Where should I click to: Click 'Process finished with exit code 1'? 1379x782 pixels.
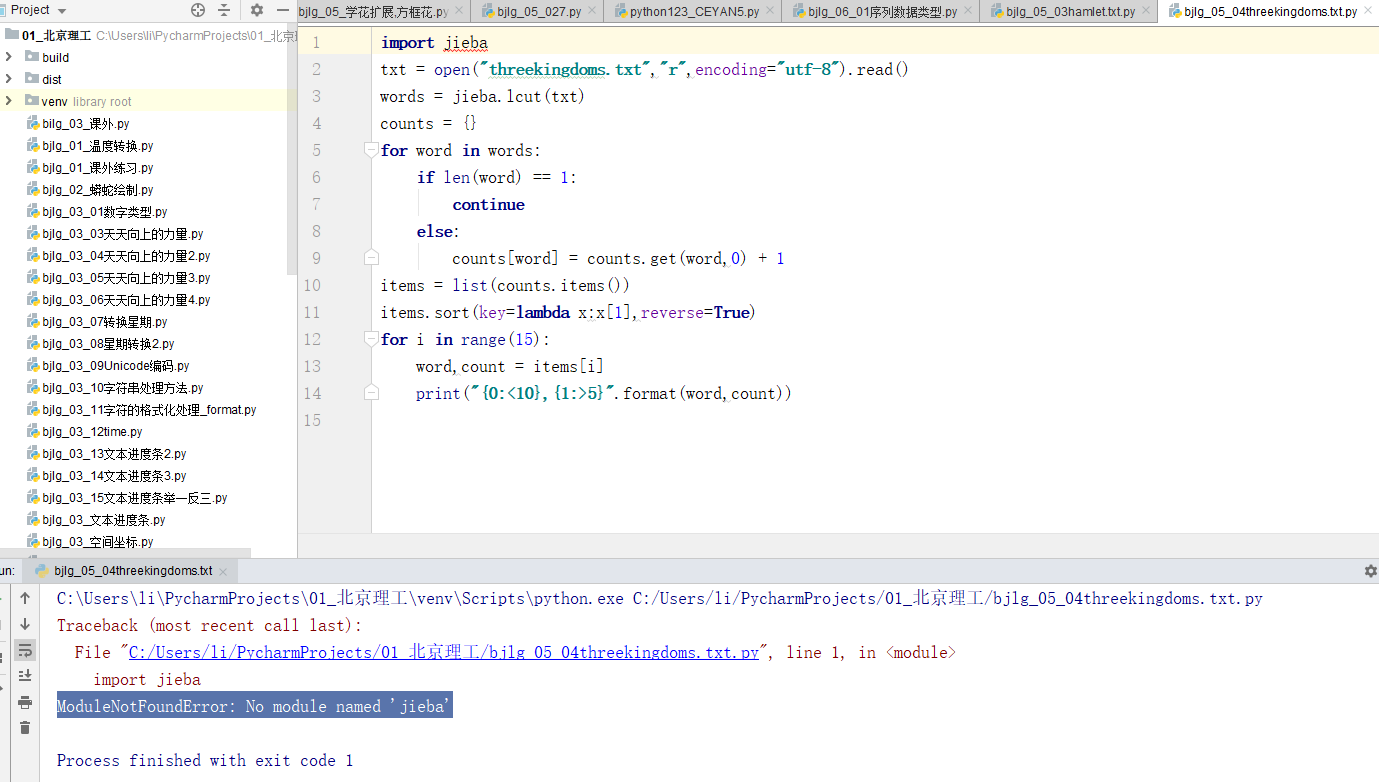(x=205, y=760)
